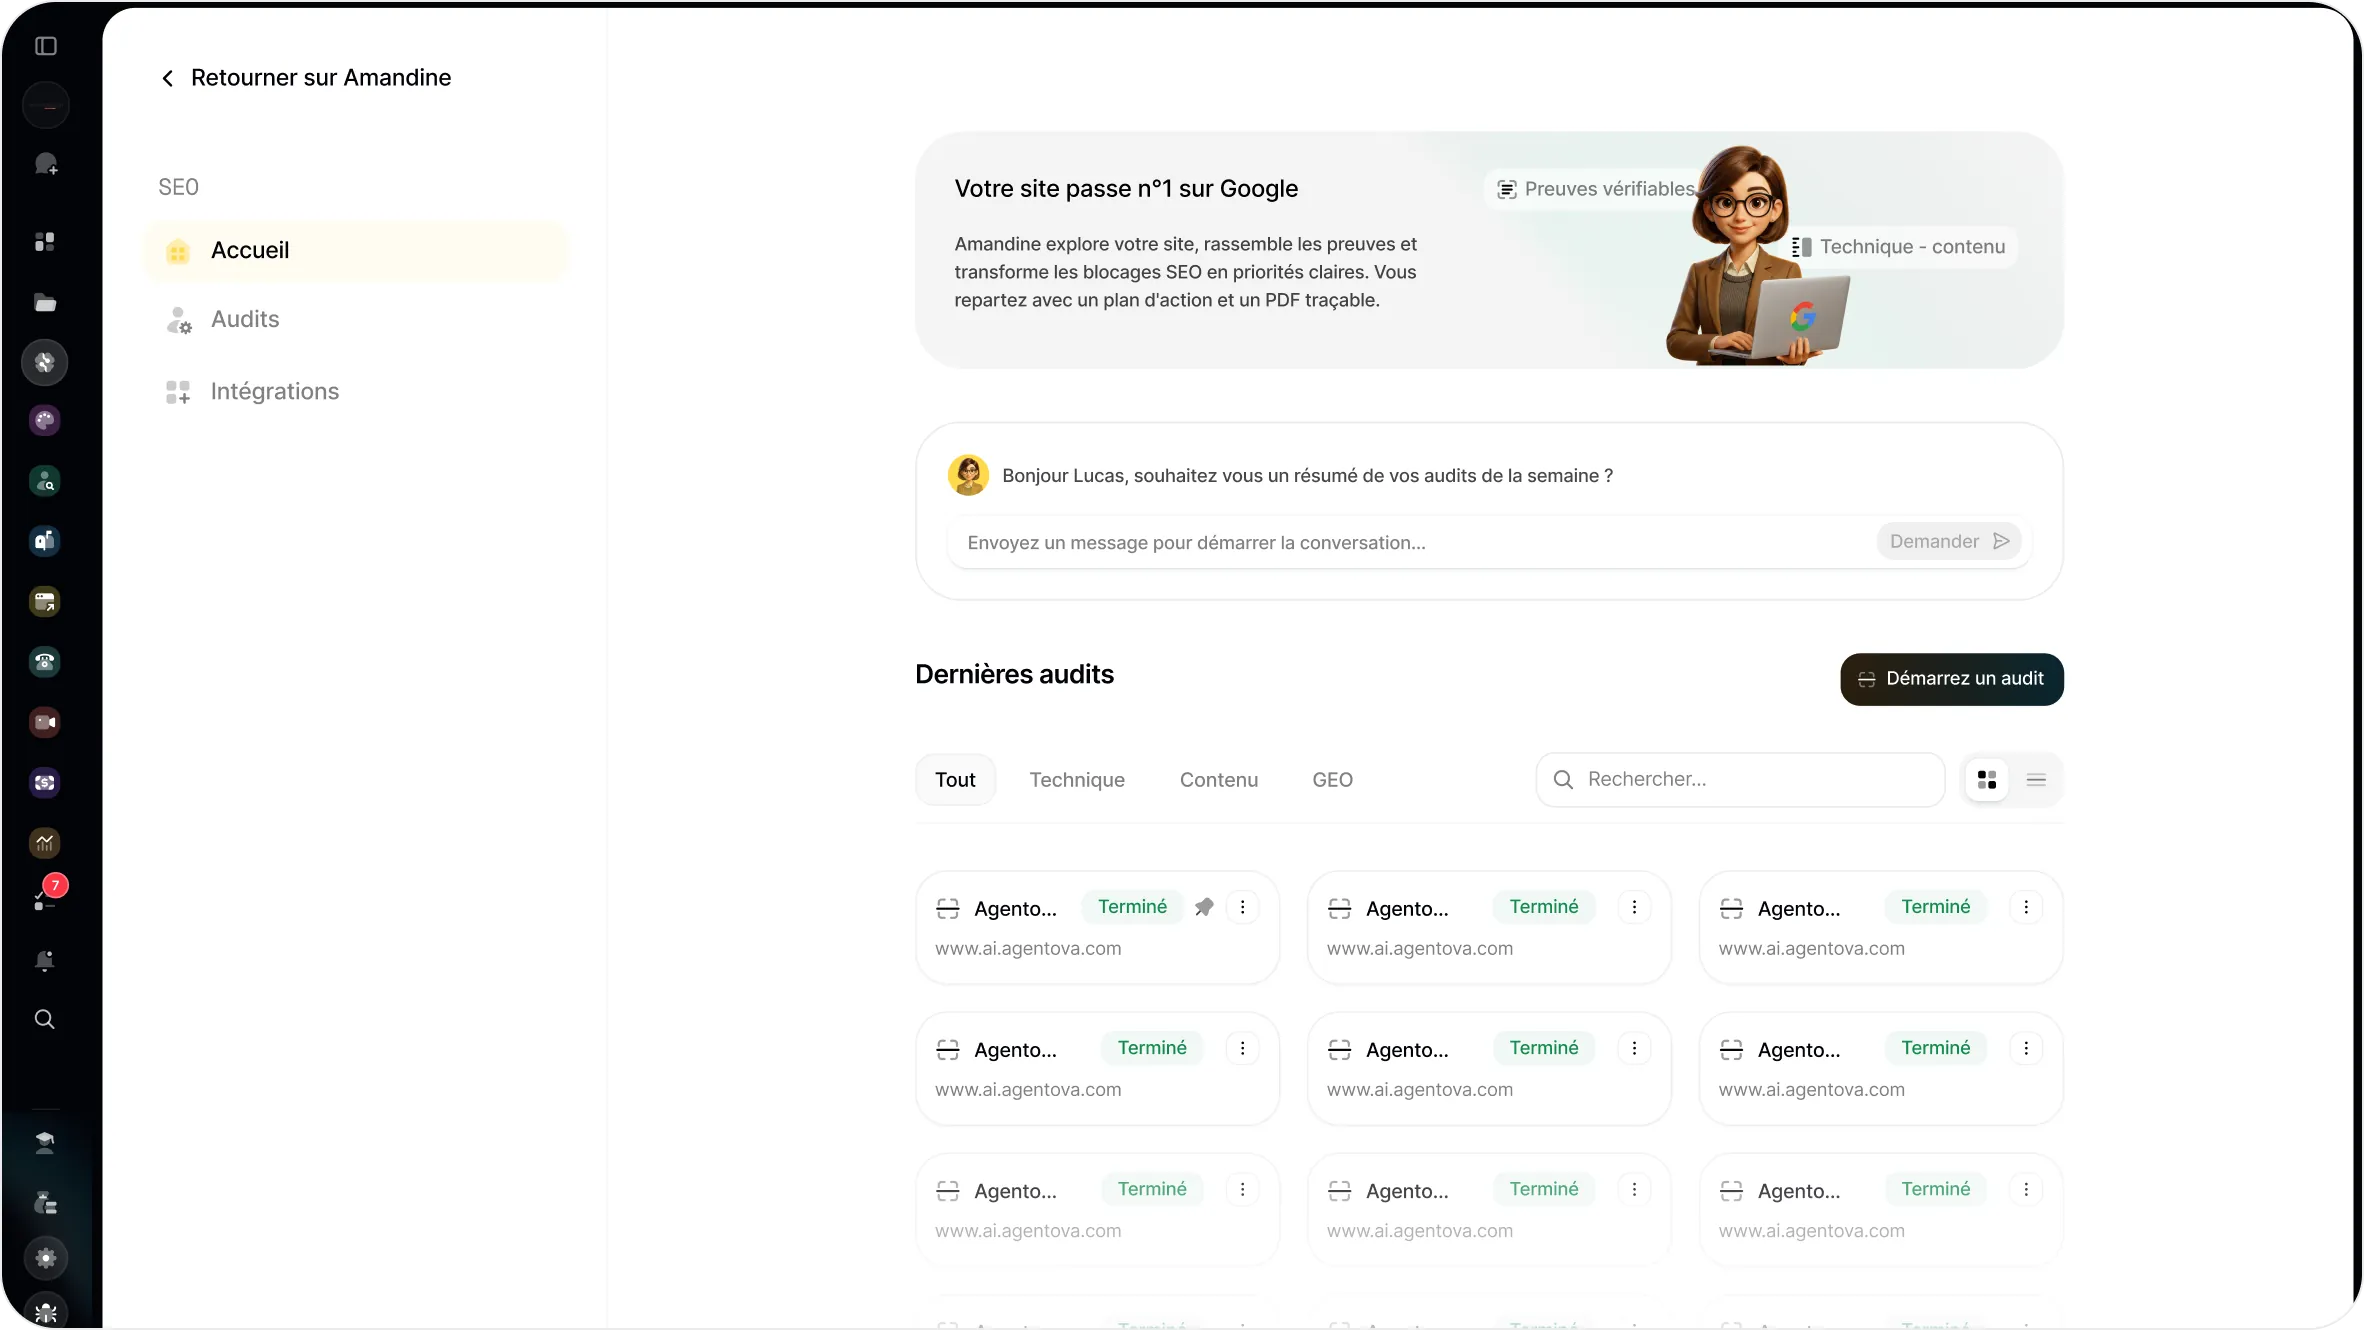Select the GEO filter tab
2364x1330 pixels.
tap(1332, 780)
